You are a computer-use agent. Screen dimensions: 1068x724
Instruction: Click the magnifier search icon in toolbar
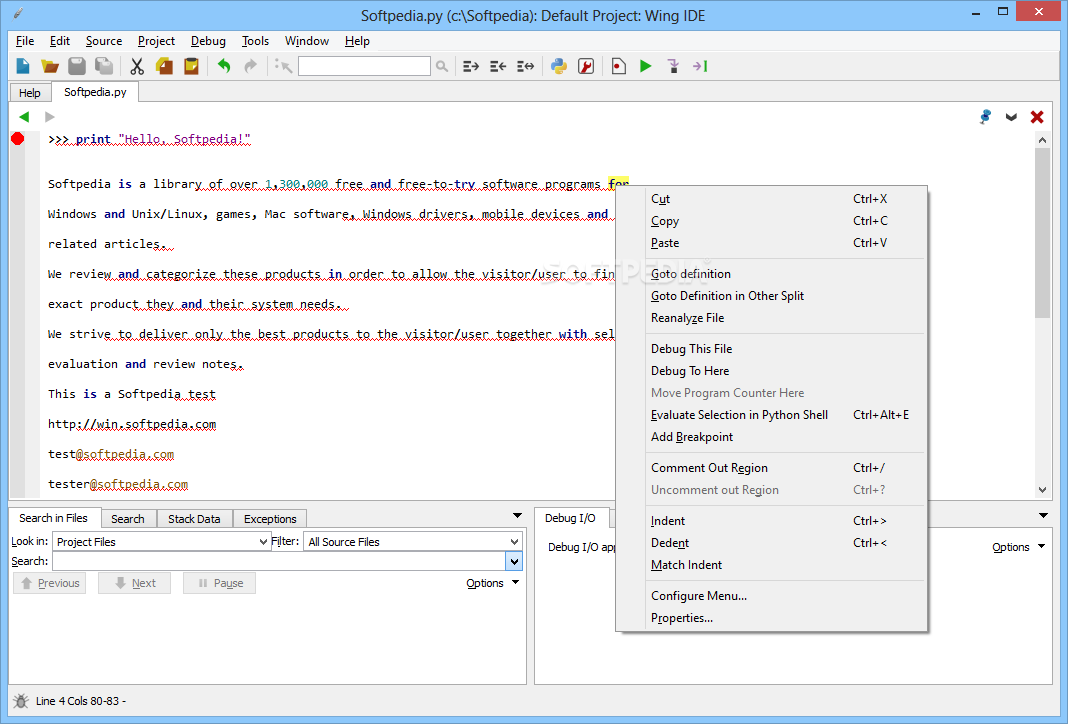pyautogui.click(x=442, y=66)
